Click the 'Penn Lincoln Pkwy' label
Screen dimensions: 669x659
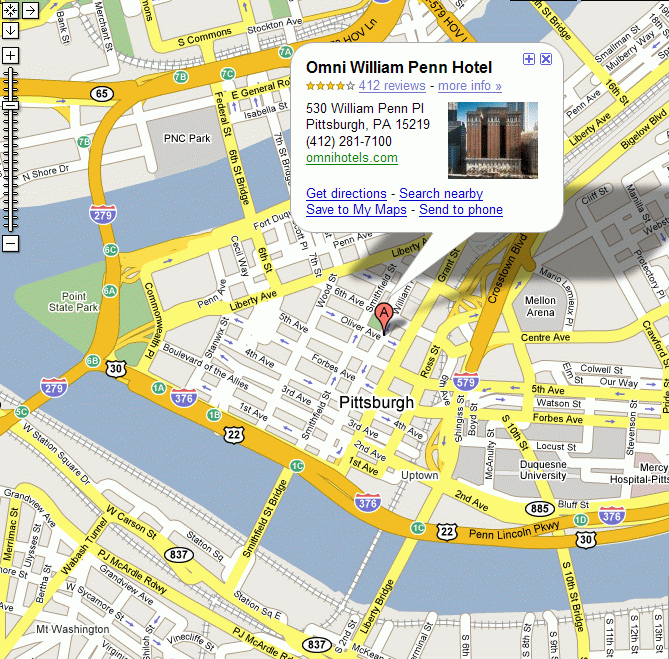[514, 530]
